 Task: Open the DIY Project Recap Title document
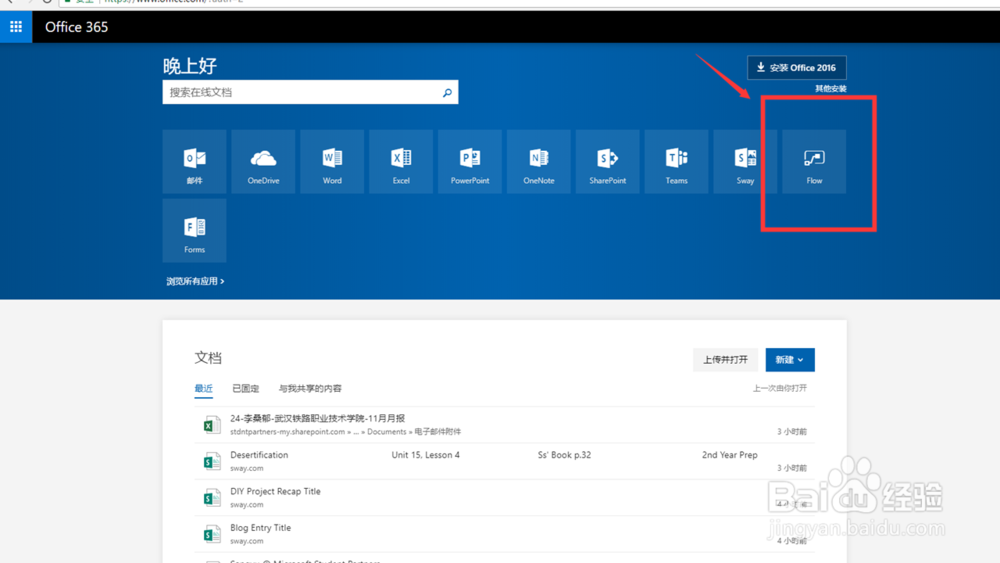(276, 491)
